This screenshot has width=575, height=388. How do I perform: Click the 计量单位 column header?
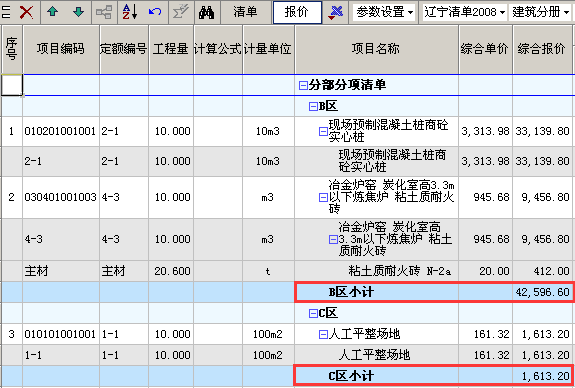[268, 49]
